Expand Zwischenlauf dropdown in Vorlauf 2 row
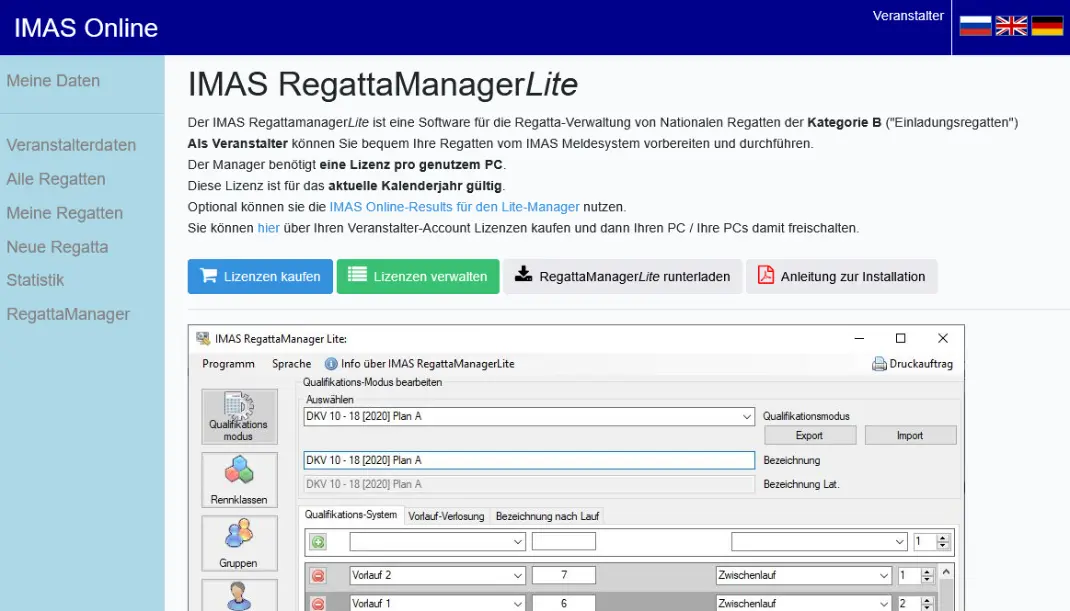Viewport: 1070px width, 611px height. coord(884,576)
